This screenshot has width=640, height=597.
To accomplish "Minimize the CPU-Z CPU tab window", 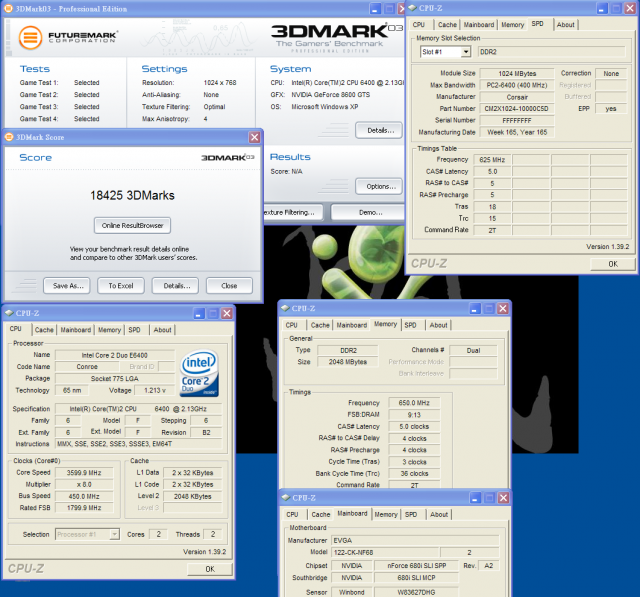I will tap(199, 313).
